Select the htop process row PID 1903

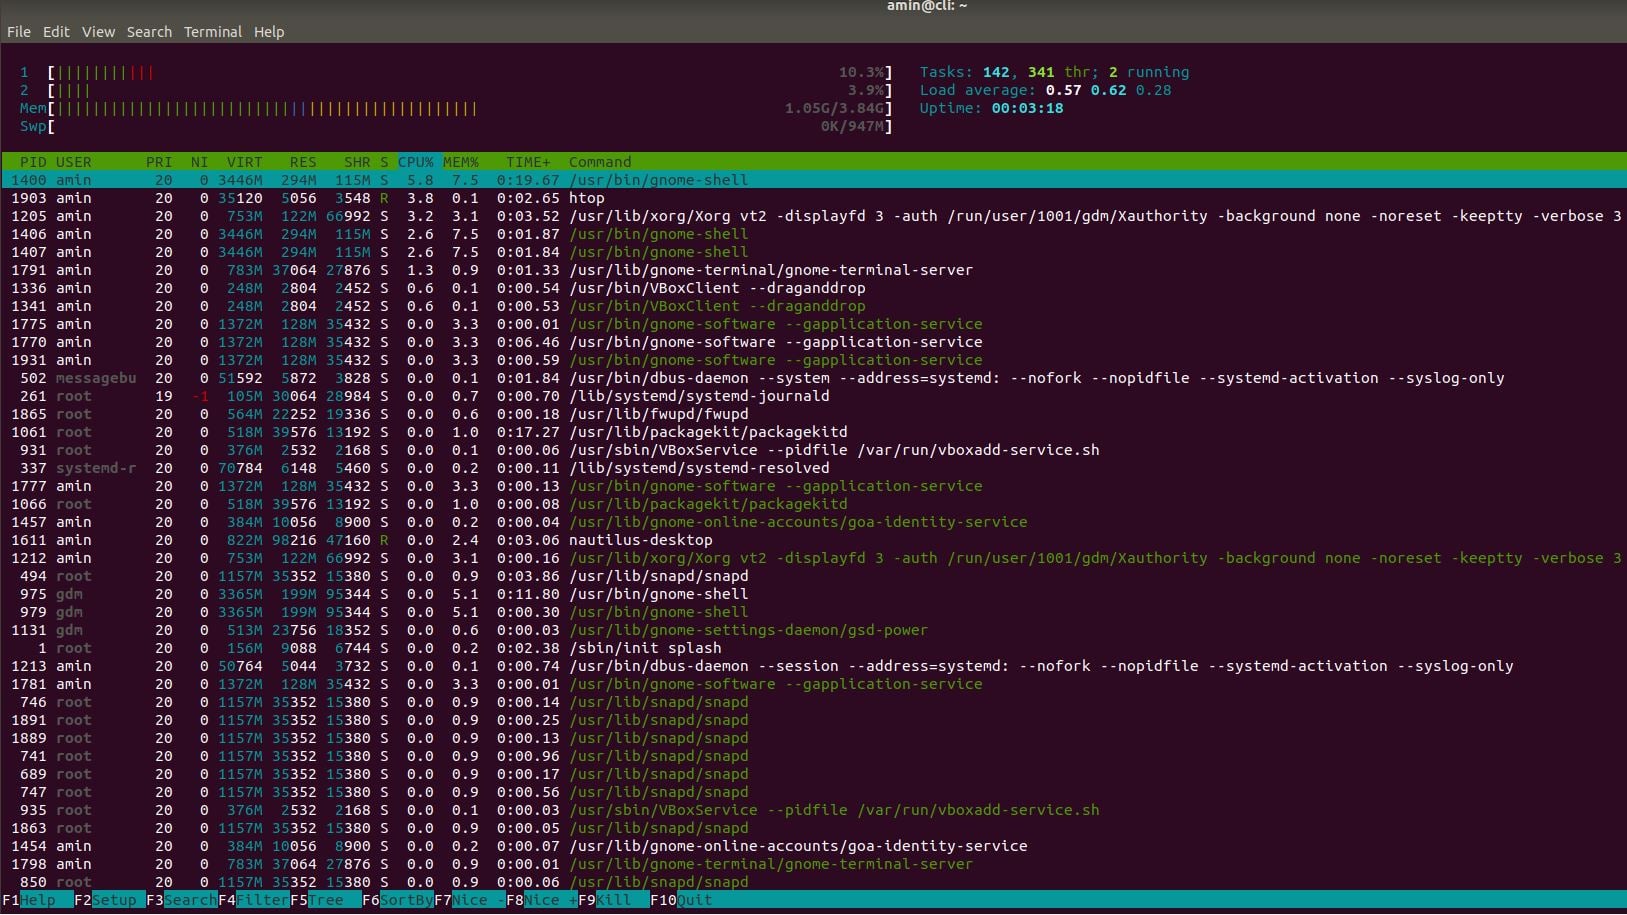coord(813,198)
